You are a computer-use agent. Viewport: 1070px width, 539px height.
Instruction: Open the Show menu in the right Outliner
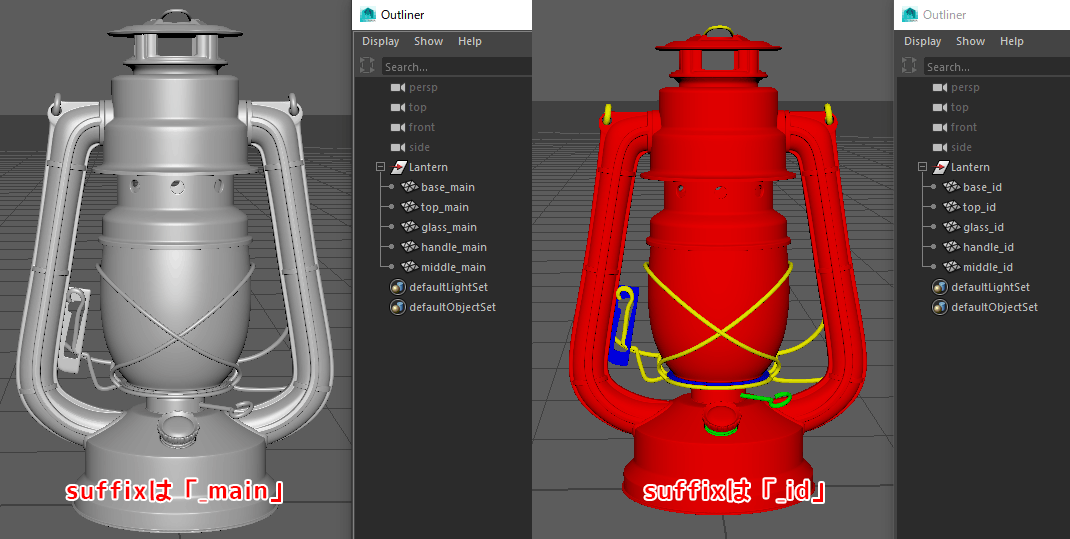[x=970, y=41]
